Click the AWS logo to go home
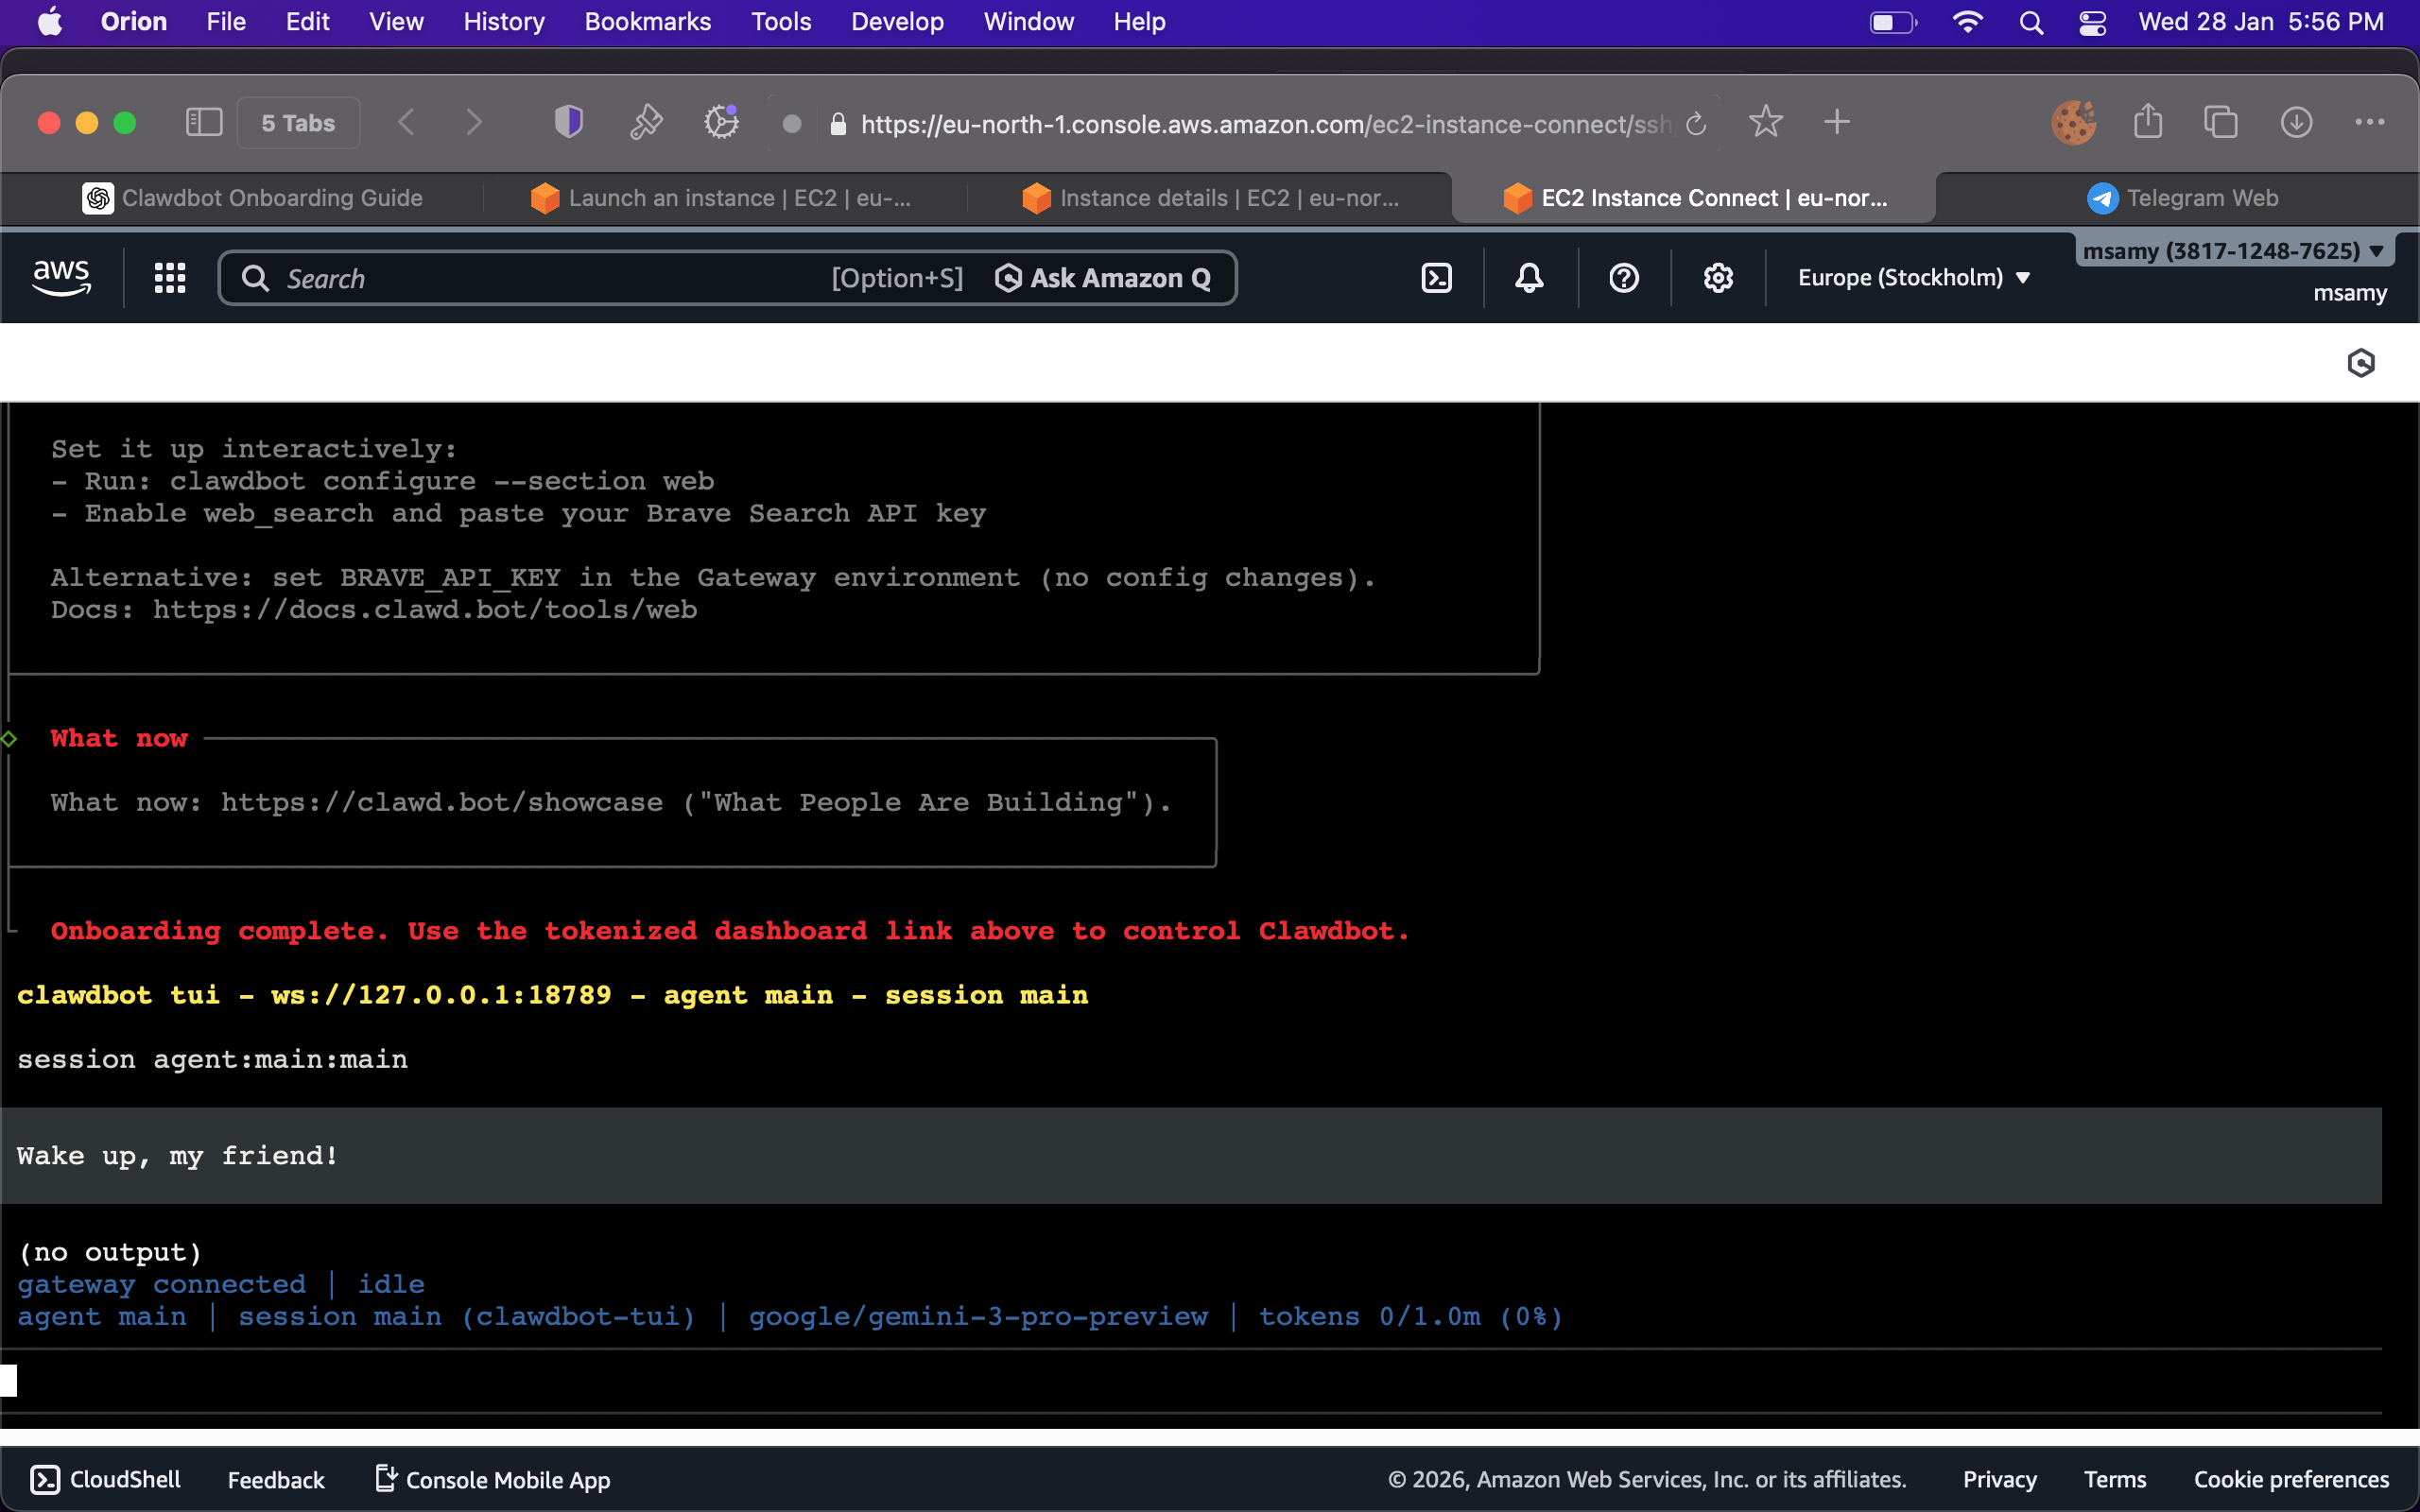Viewport: 2420px width, 1512px height. (x=62, y=277)
